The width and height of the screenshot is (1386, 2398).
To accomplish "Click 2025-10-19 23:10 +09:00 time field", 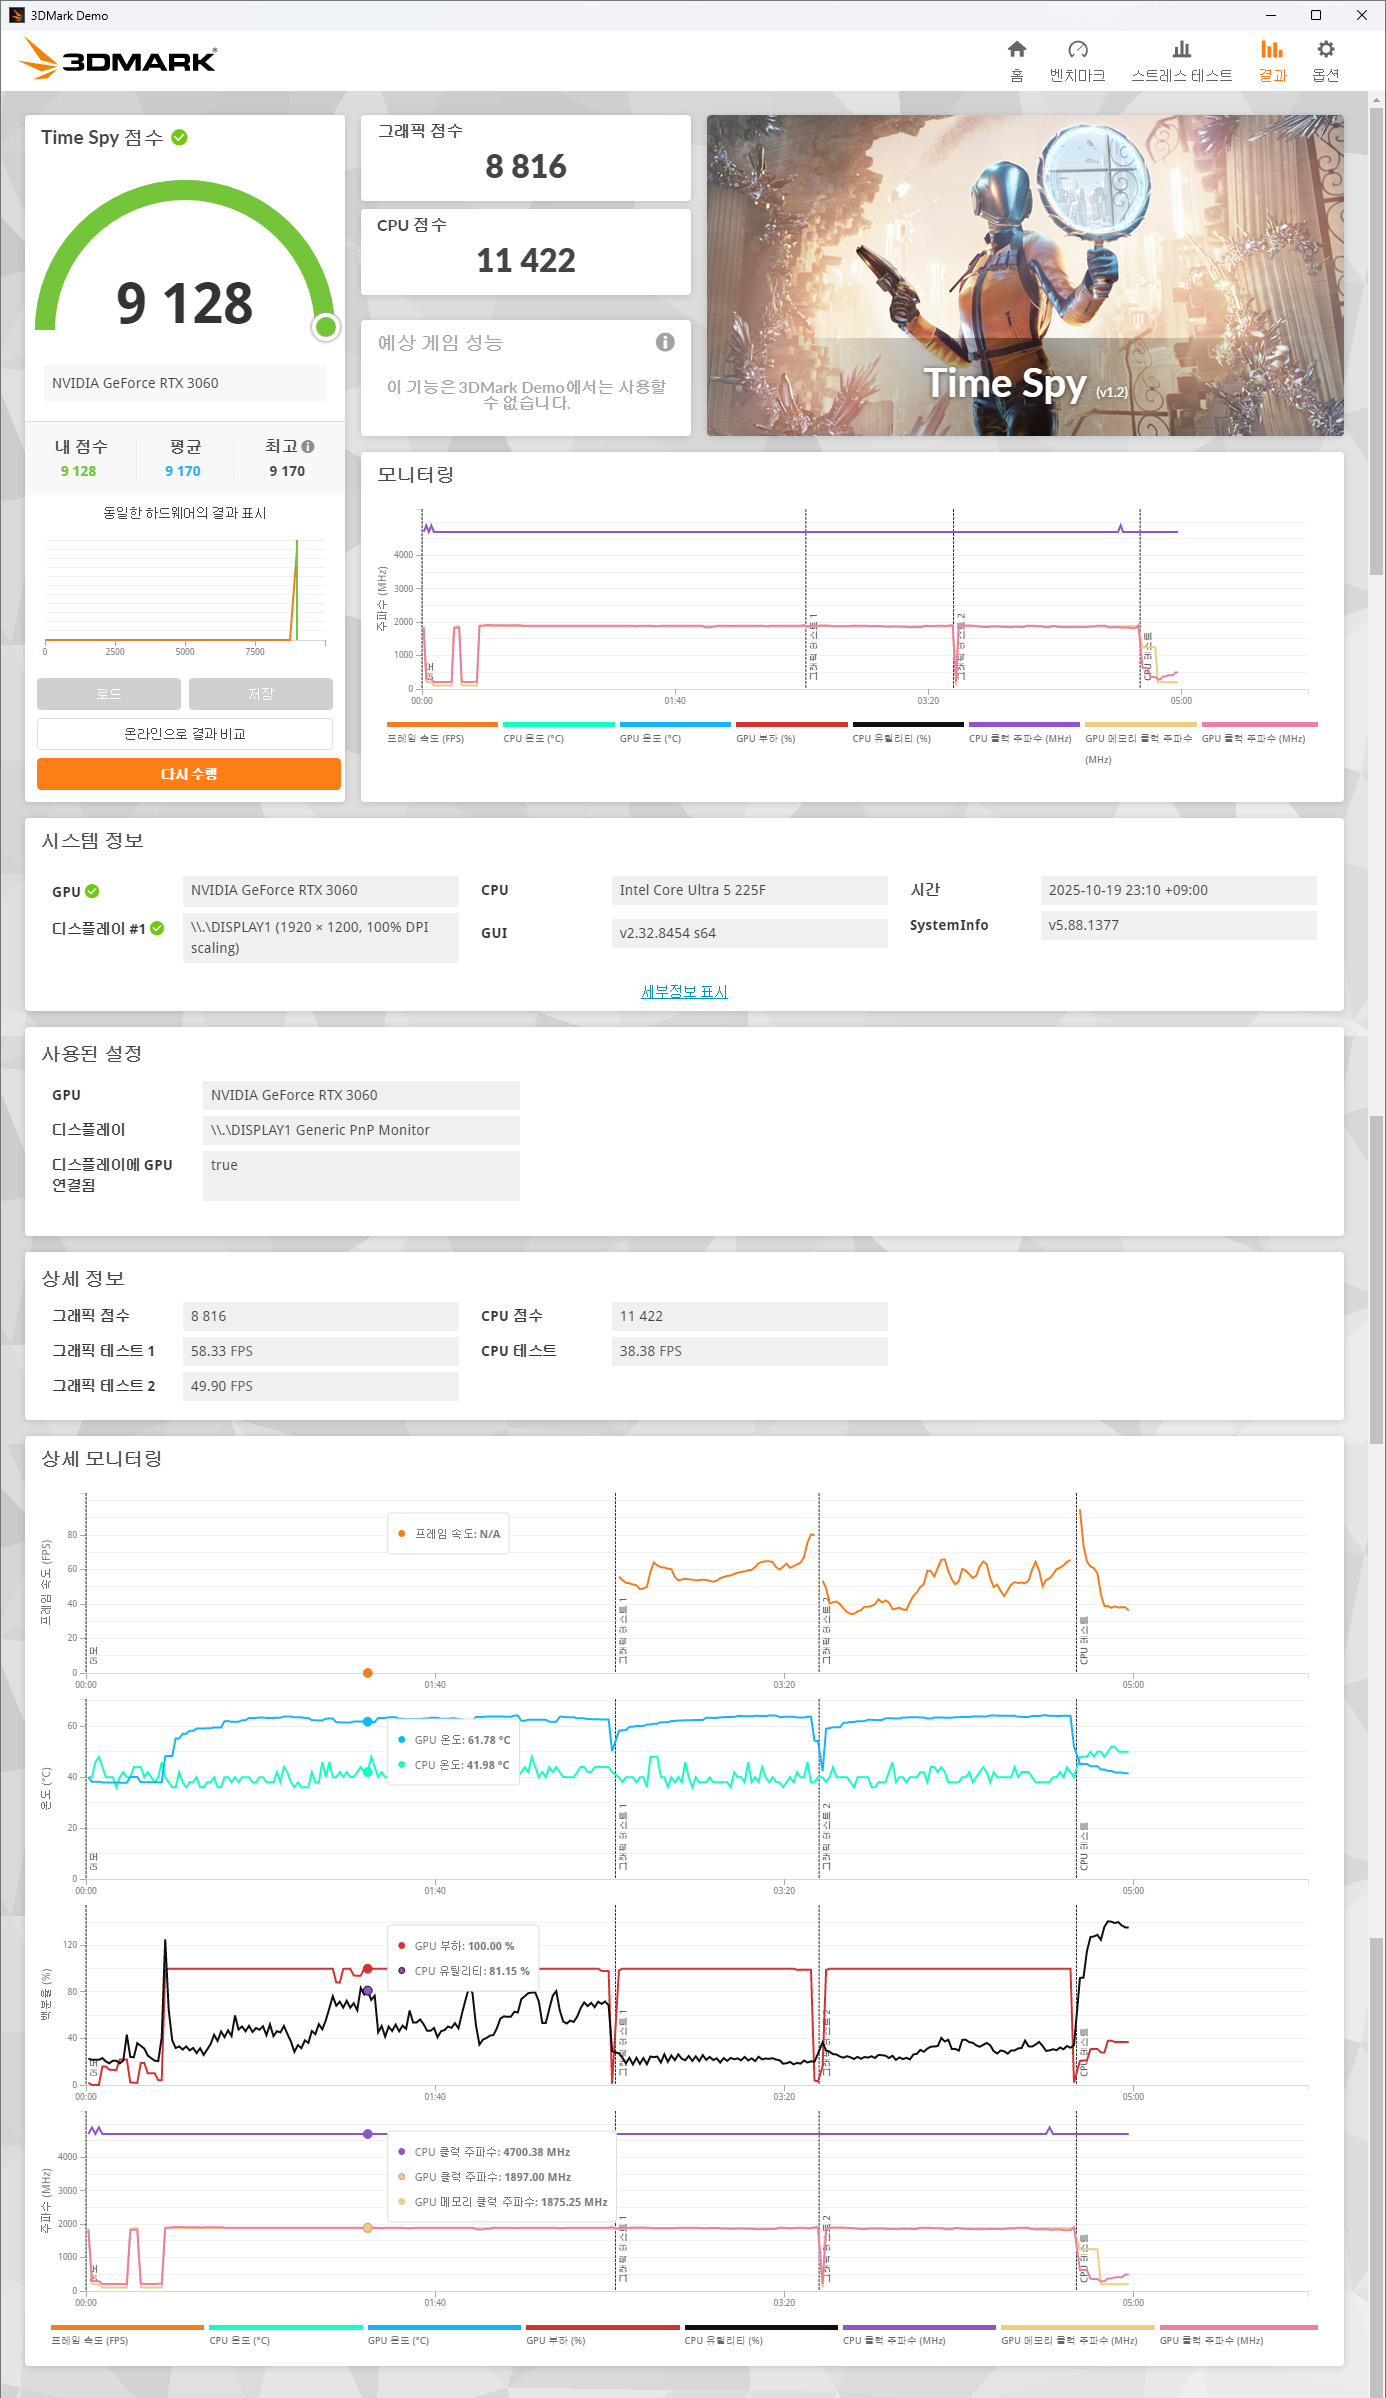I will [1178, 890].
